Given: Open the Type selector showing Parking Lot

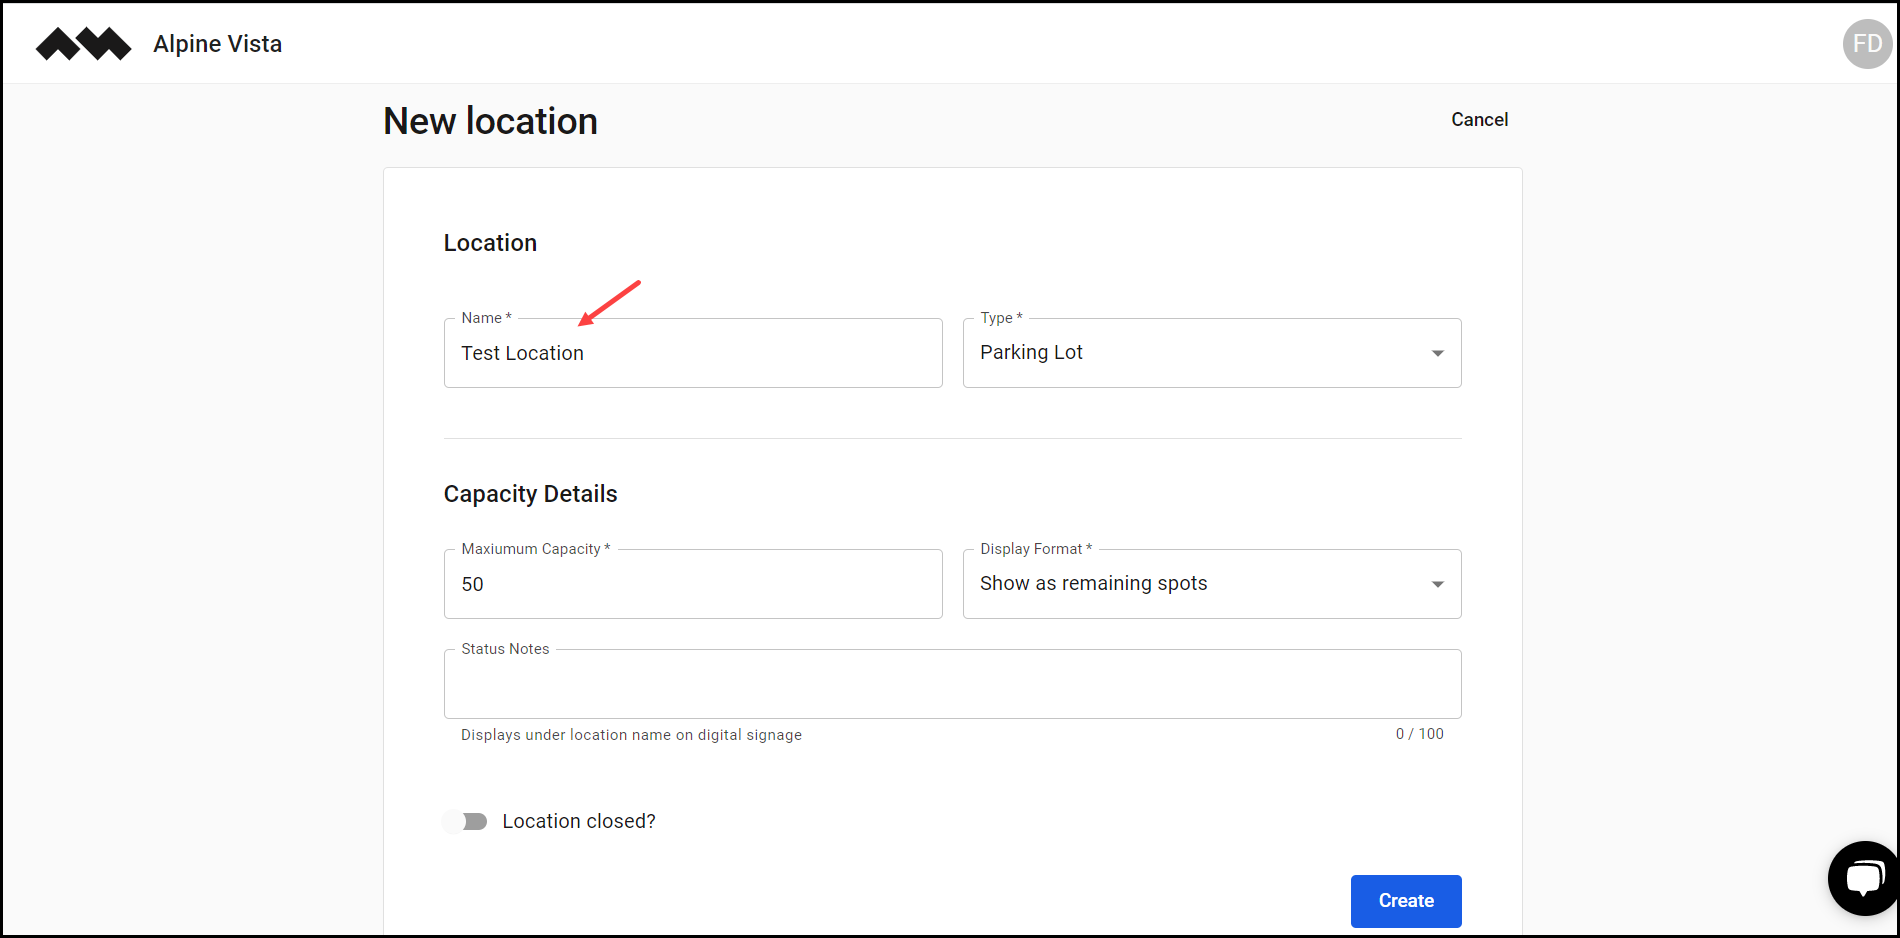Looking at the screenshot, I should [1212, 353].
